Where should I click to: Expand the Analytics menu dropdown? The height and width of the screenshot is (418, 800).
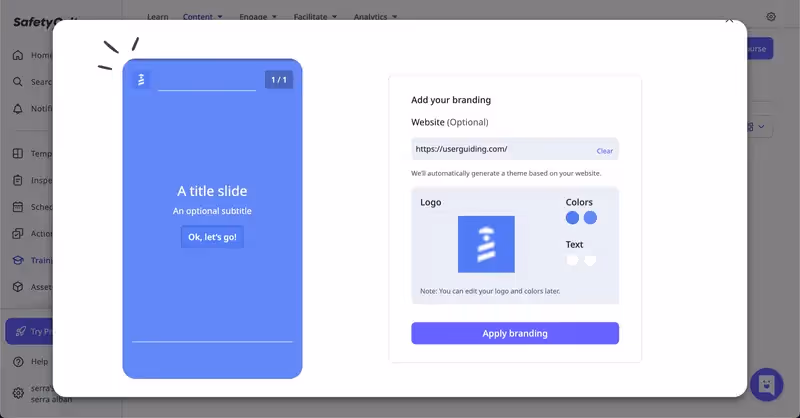pos(376,16)
